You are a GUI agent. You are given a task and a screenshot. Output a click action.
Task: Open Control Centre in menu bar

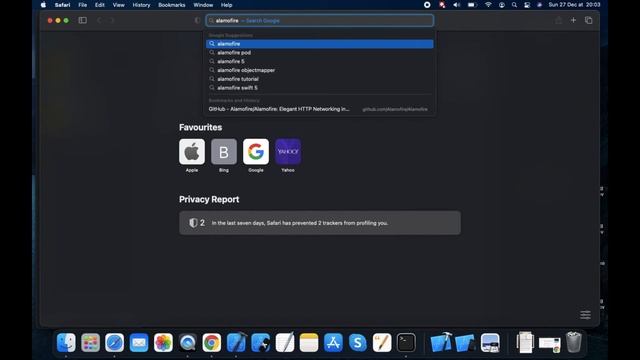527,5
